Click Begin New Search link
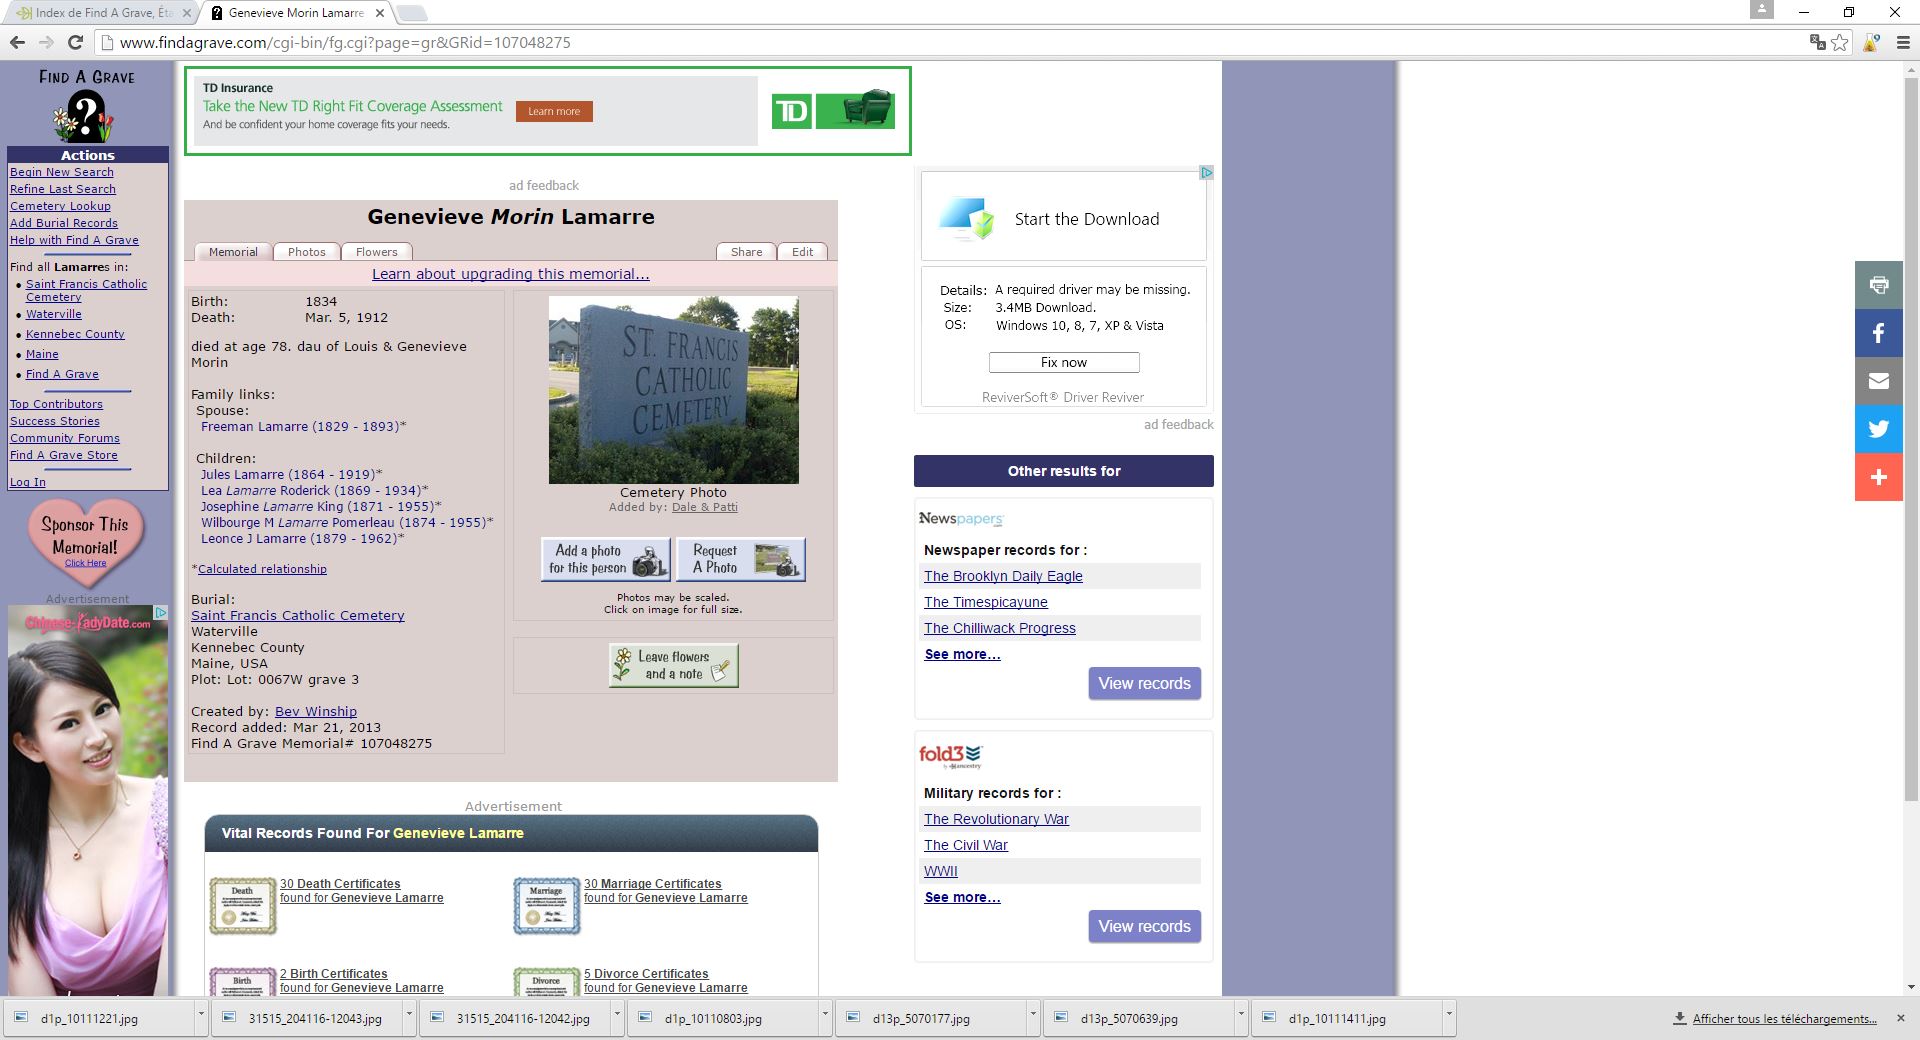This screenshot has height=1040, width=1920. tap(62, 172)
